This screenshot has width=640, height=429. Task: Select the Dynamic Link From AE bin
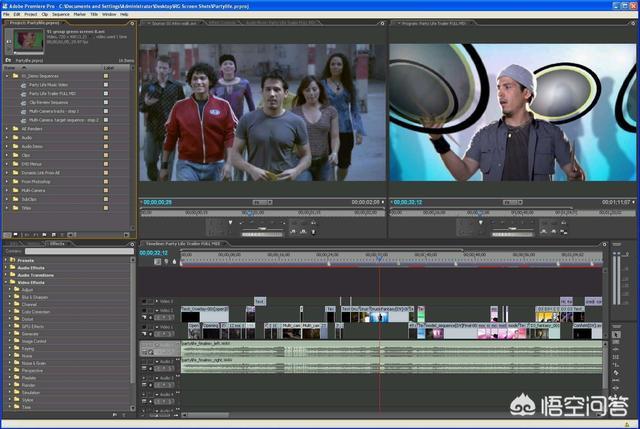pyautogui.click(x=40, y=173)
